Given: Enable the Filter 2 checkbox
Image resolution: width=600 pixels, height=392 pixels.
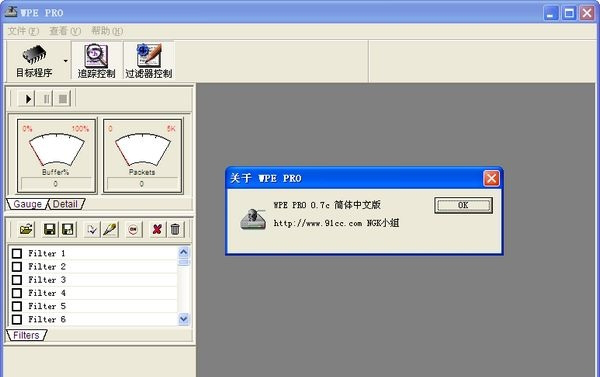Looking at the screenshot, I should pyautogui.click(x=17, y=266).
